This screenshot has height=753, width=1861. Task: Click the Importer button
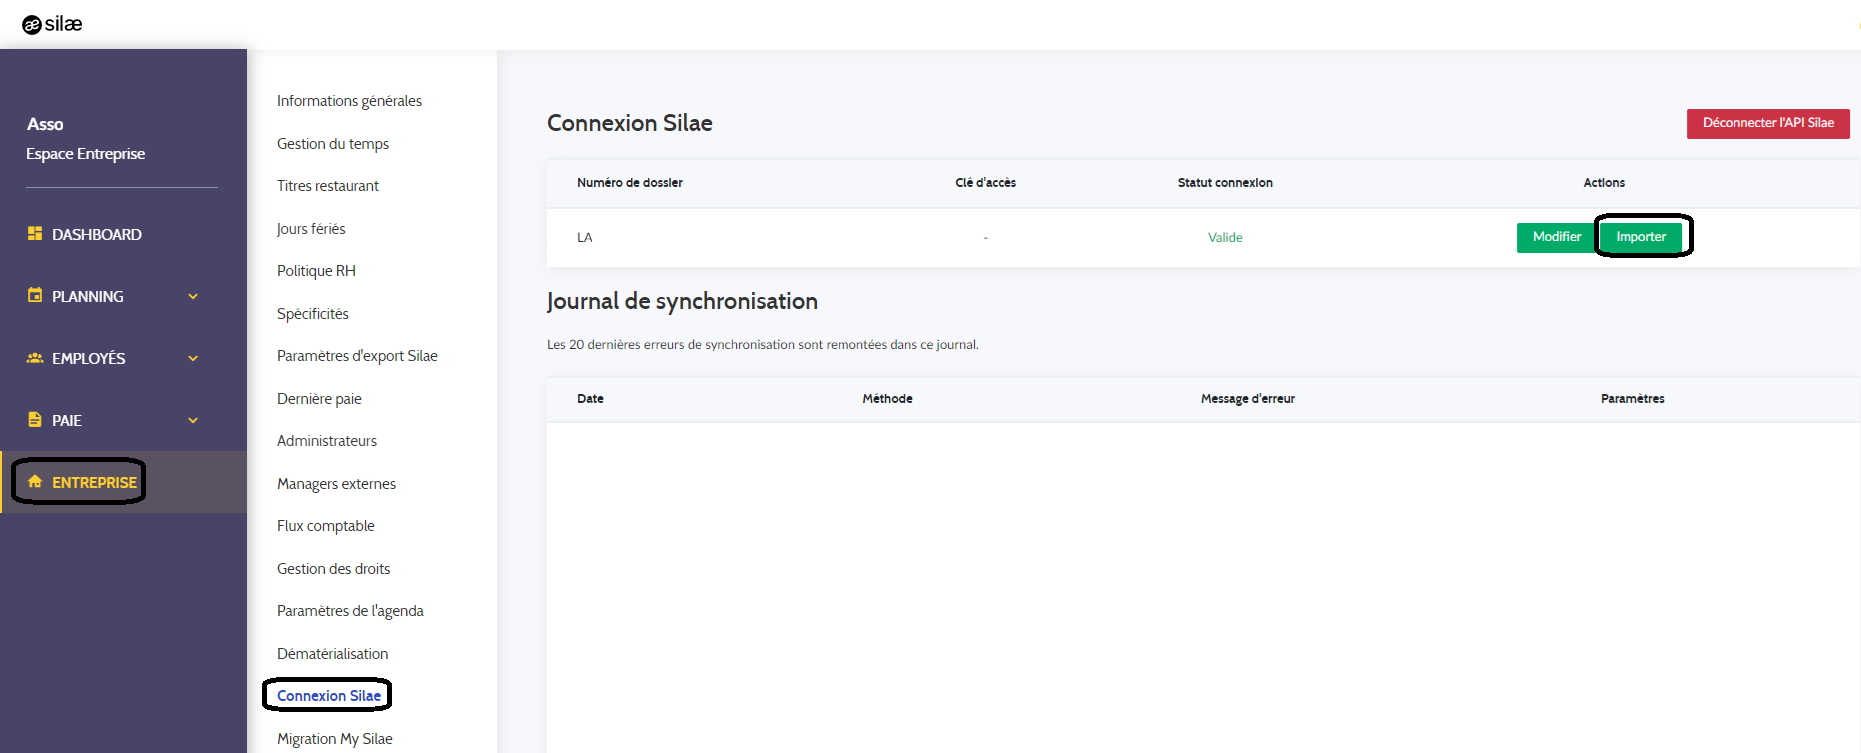click(1641, 237)
